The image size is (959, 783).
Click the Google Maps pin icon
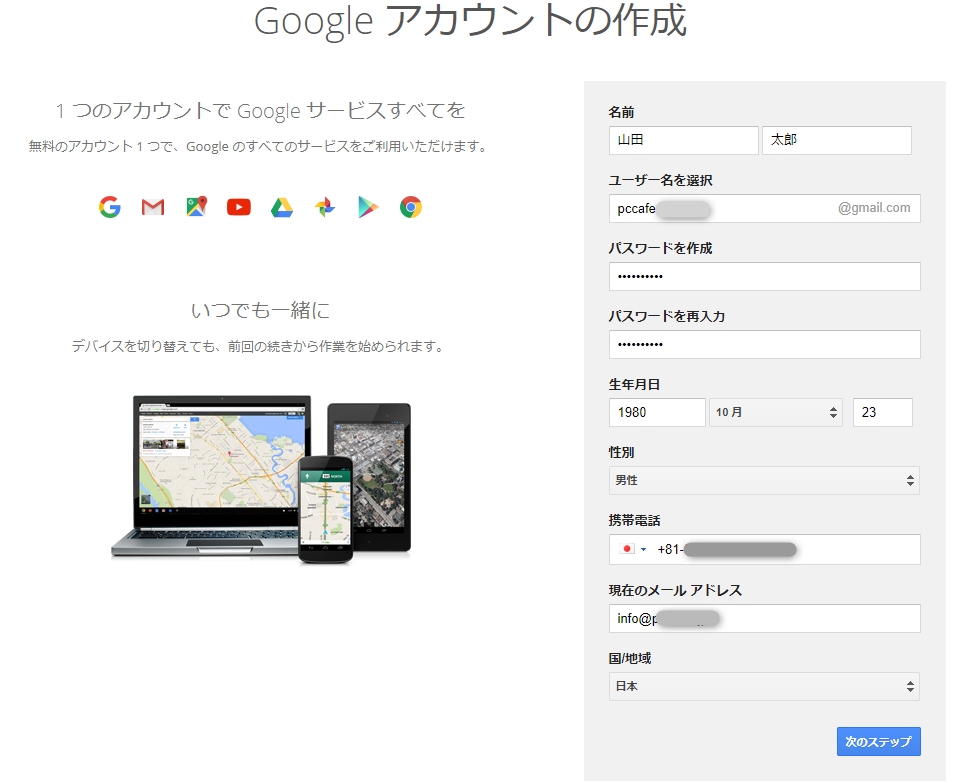(x=196, y=207)
